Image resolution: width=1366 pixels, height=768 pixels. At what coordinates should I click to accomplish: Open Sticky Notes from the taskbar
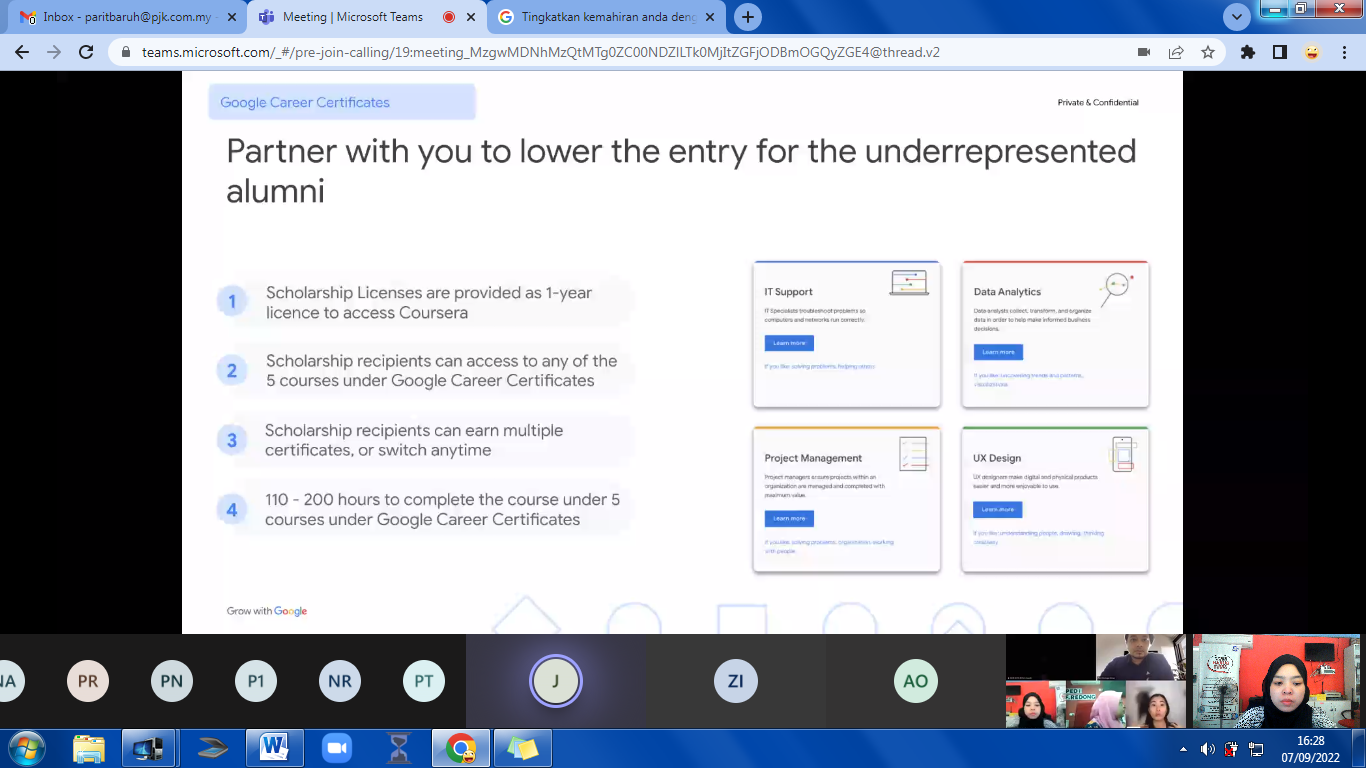523,748
